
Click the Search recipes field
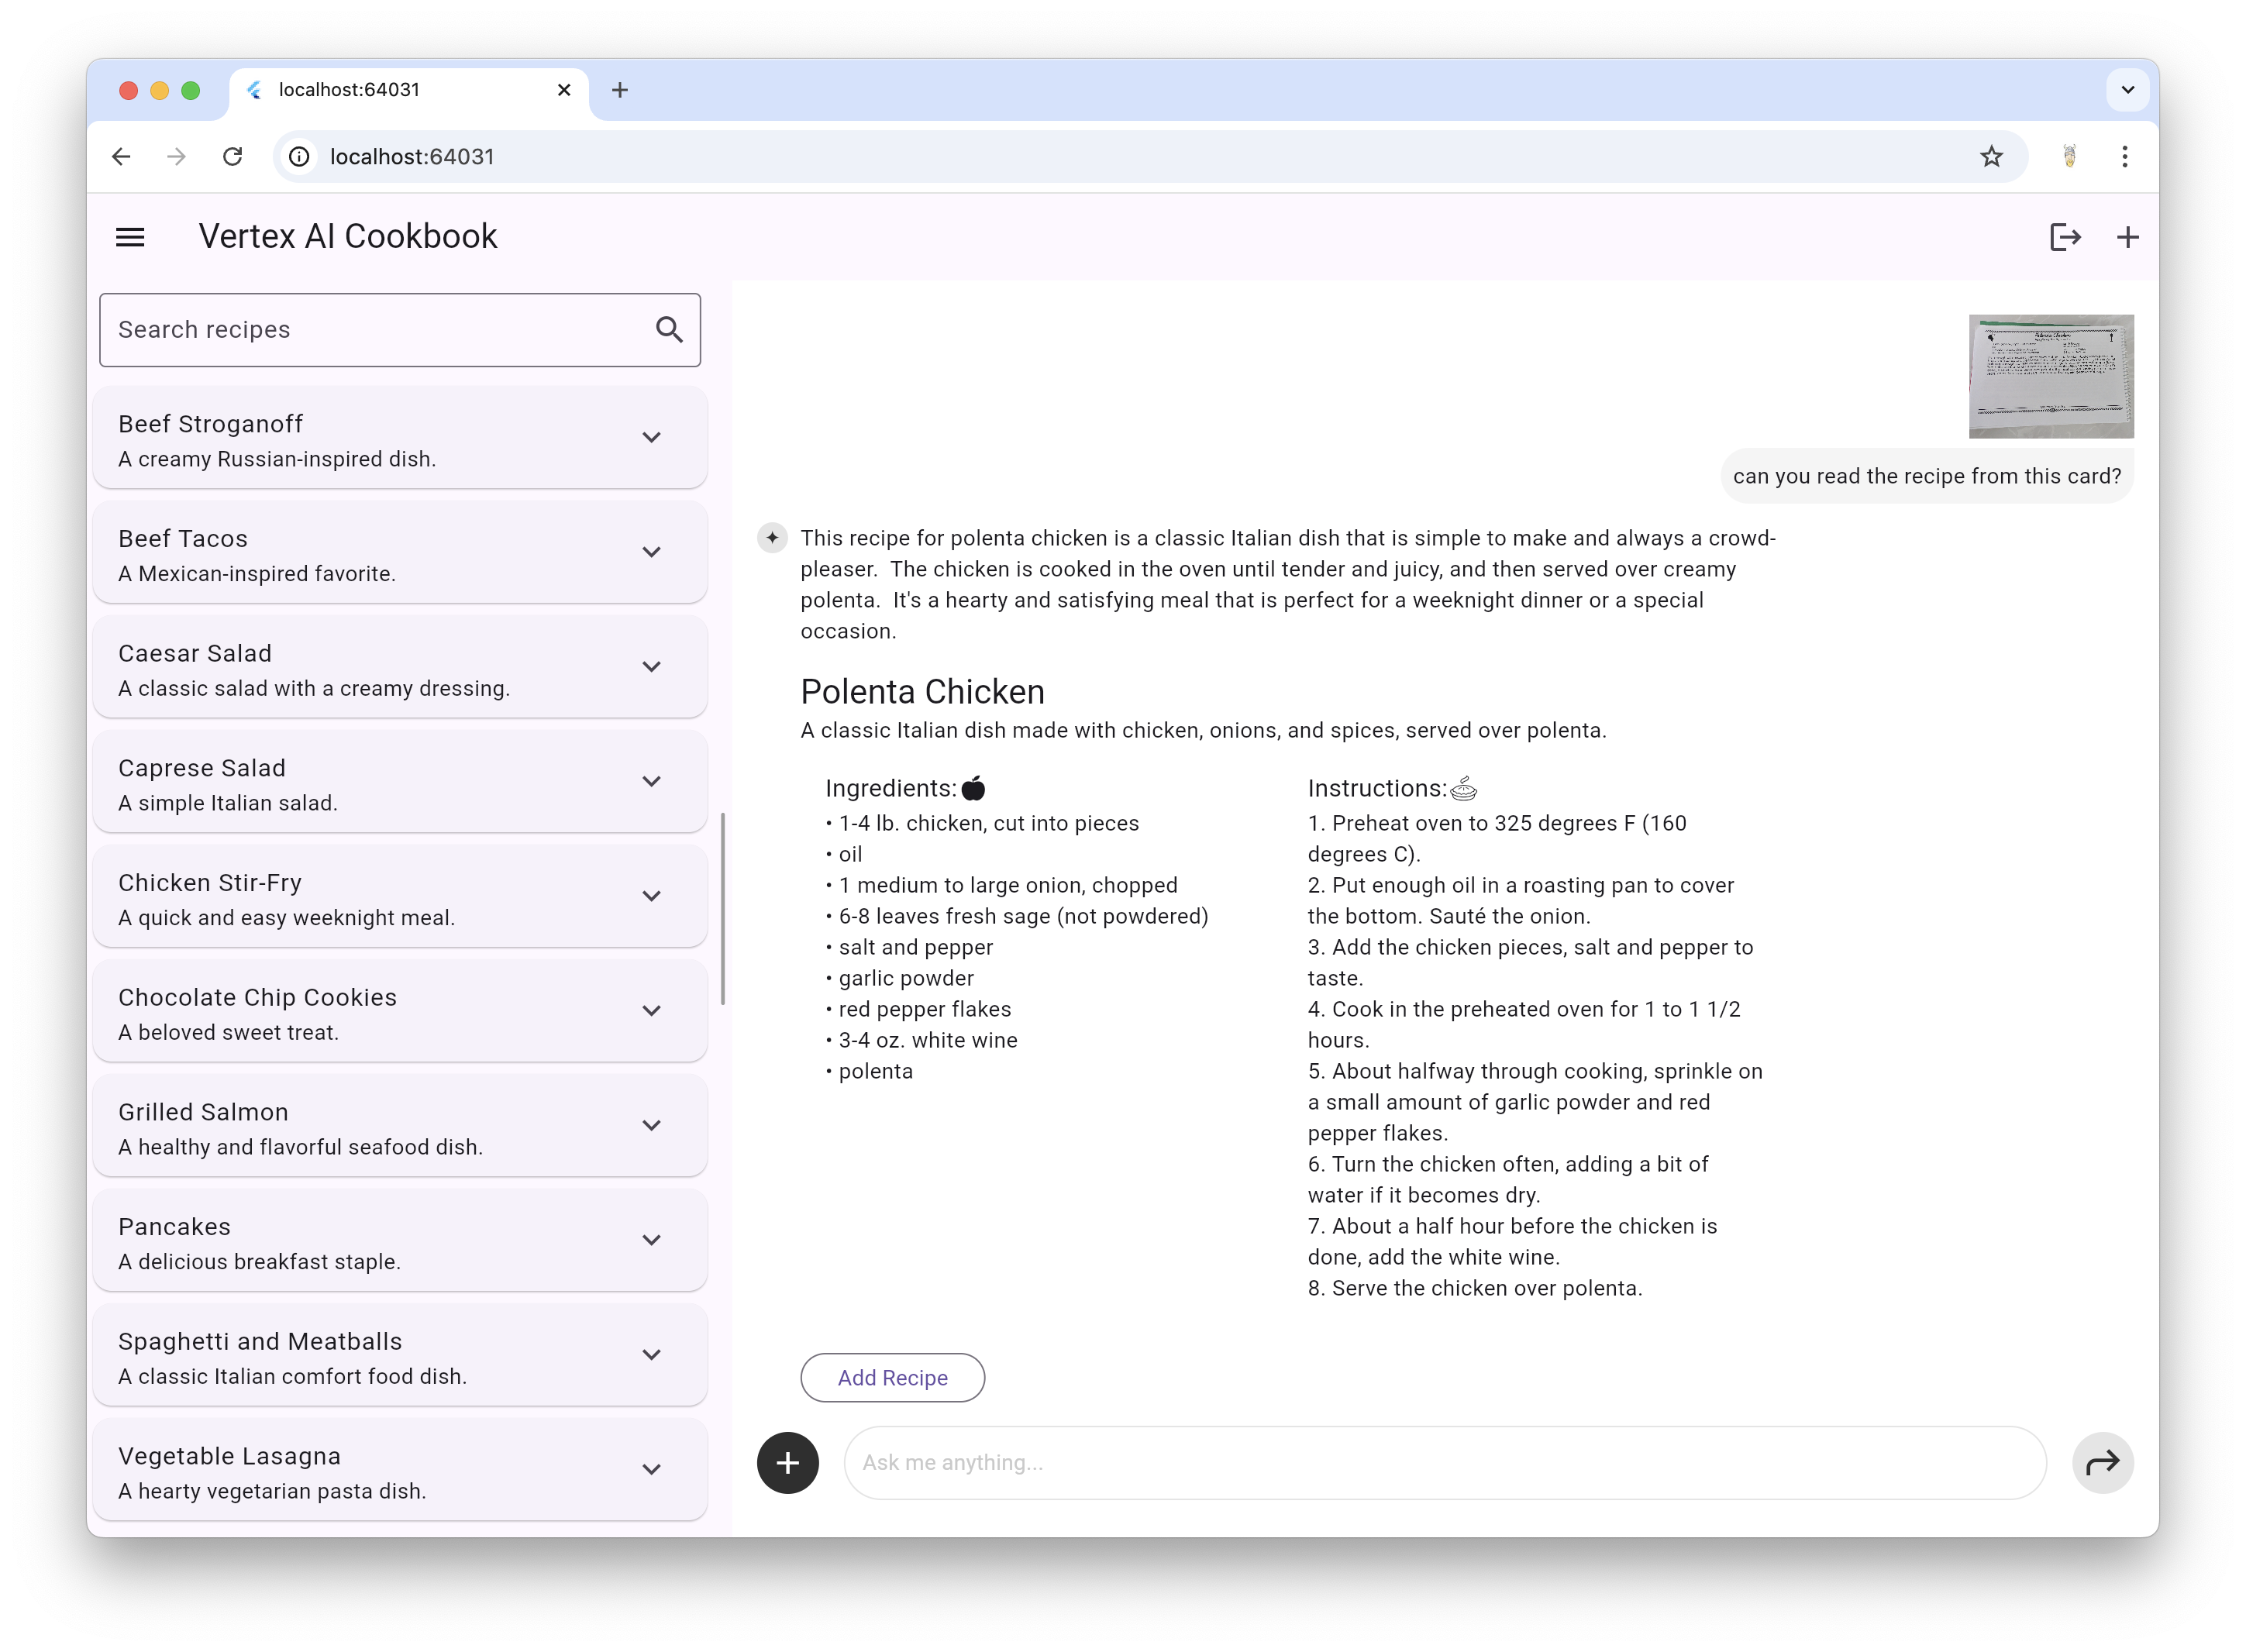(x=370, y=329)
